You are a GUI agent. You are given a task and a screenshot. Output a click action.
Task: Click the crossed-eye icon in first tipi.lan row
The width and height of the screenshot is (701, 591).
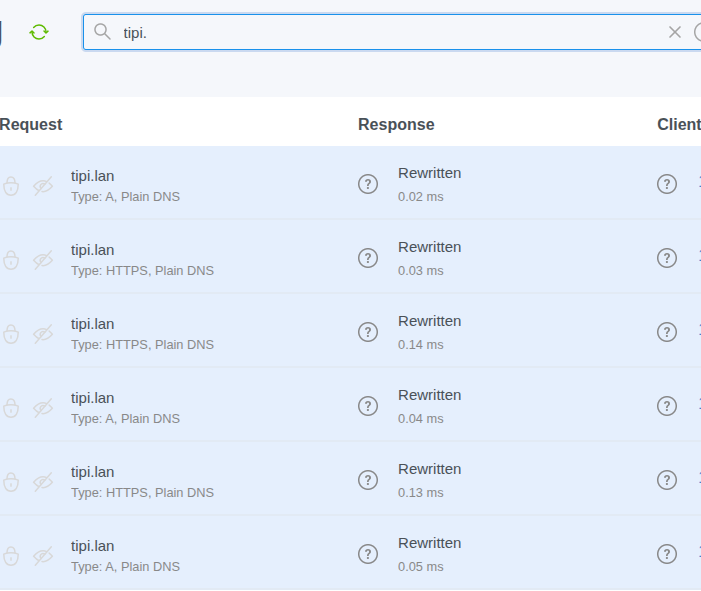[42, 186]
